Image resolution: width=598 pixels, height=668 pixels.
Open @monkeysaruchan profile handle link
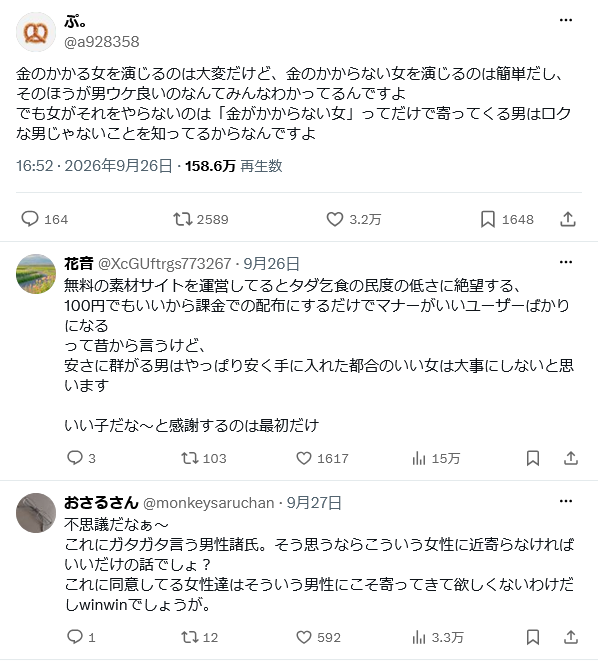click(209, 503)
